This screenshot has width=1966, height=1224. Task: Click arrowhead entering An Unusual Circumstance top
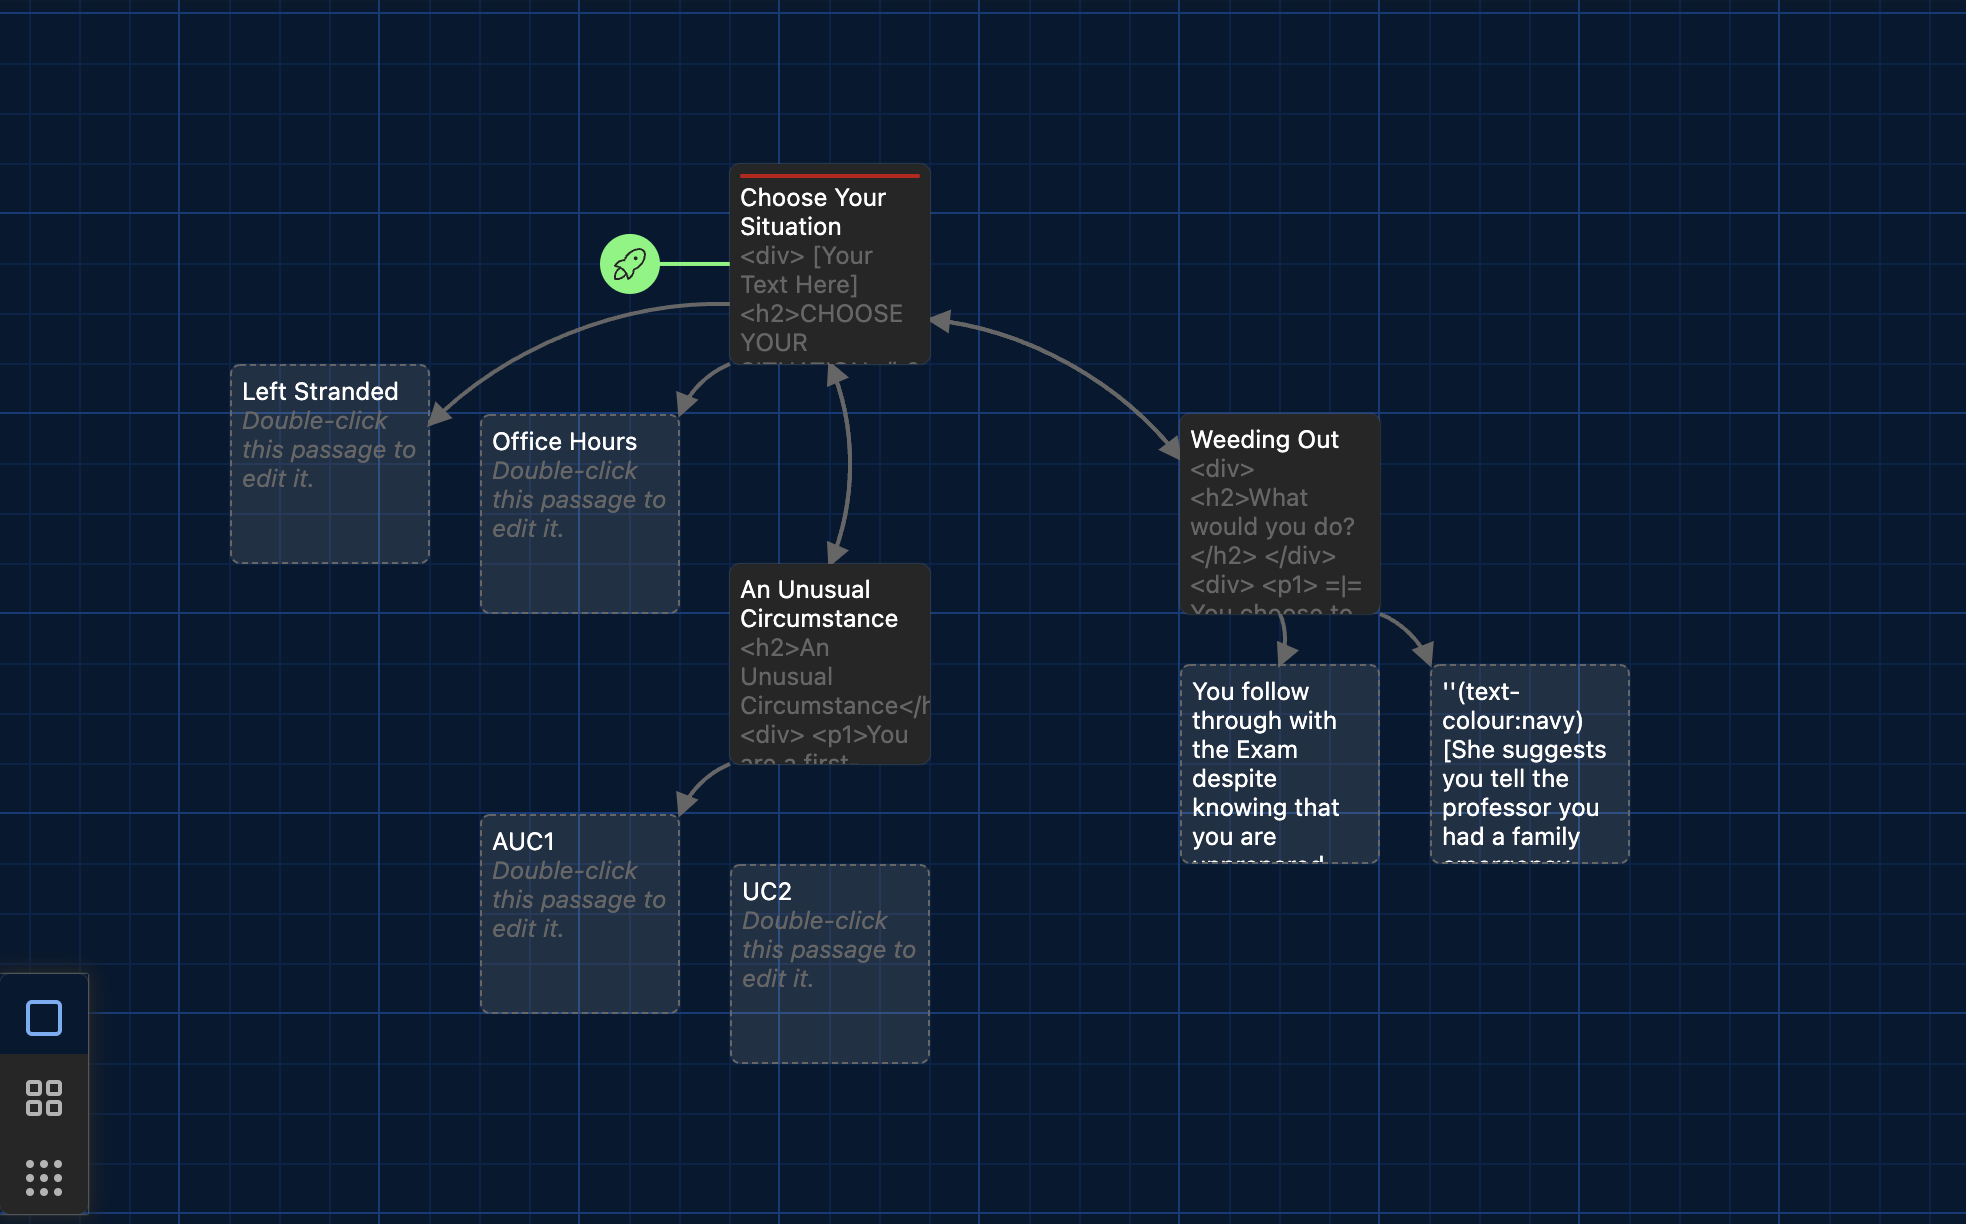pyautogui.click(x=837, y=553)
